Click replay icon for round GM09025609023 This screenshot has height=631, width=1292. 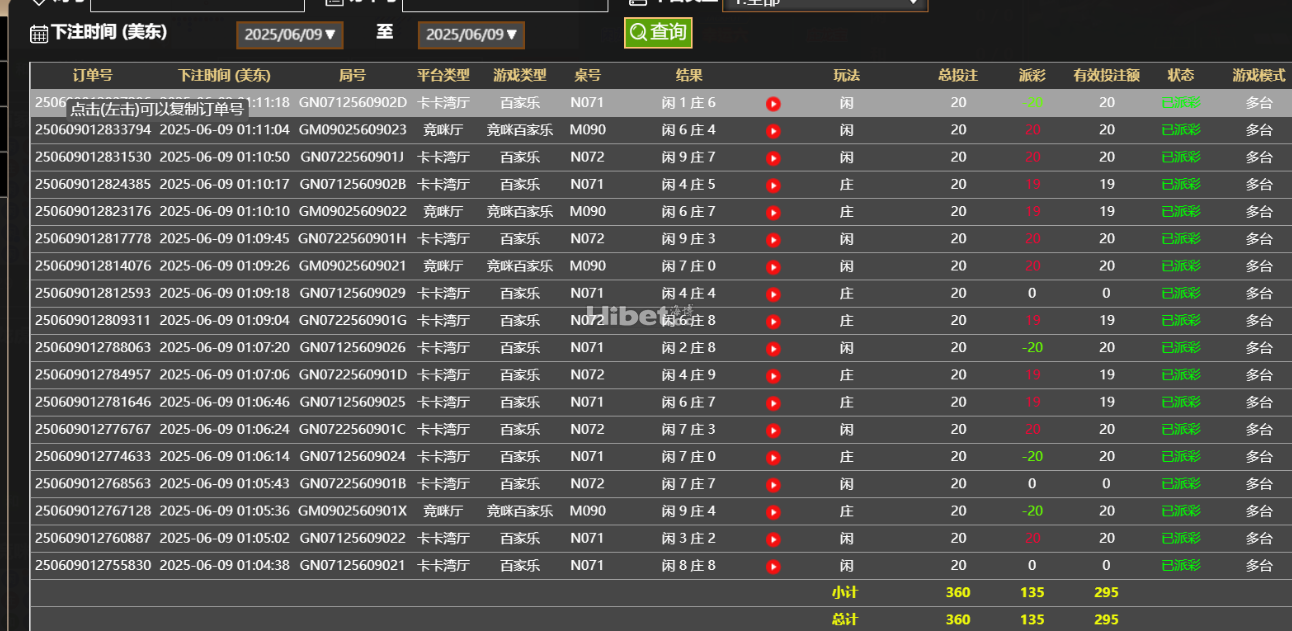(x=773, y=131)
